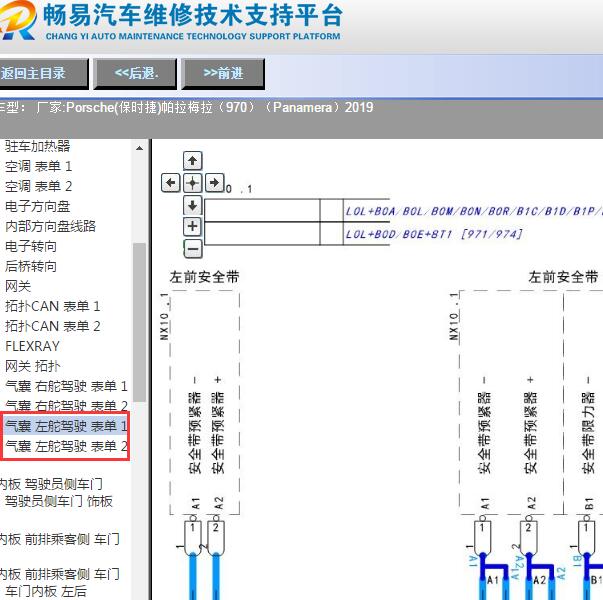This screenshot has height=600, width=603.
Task: Click sidebar list scroll-up arrow
Action: click(139, 148)
